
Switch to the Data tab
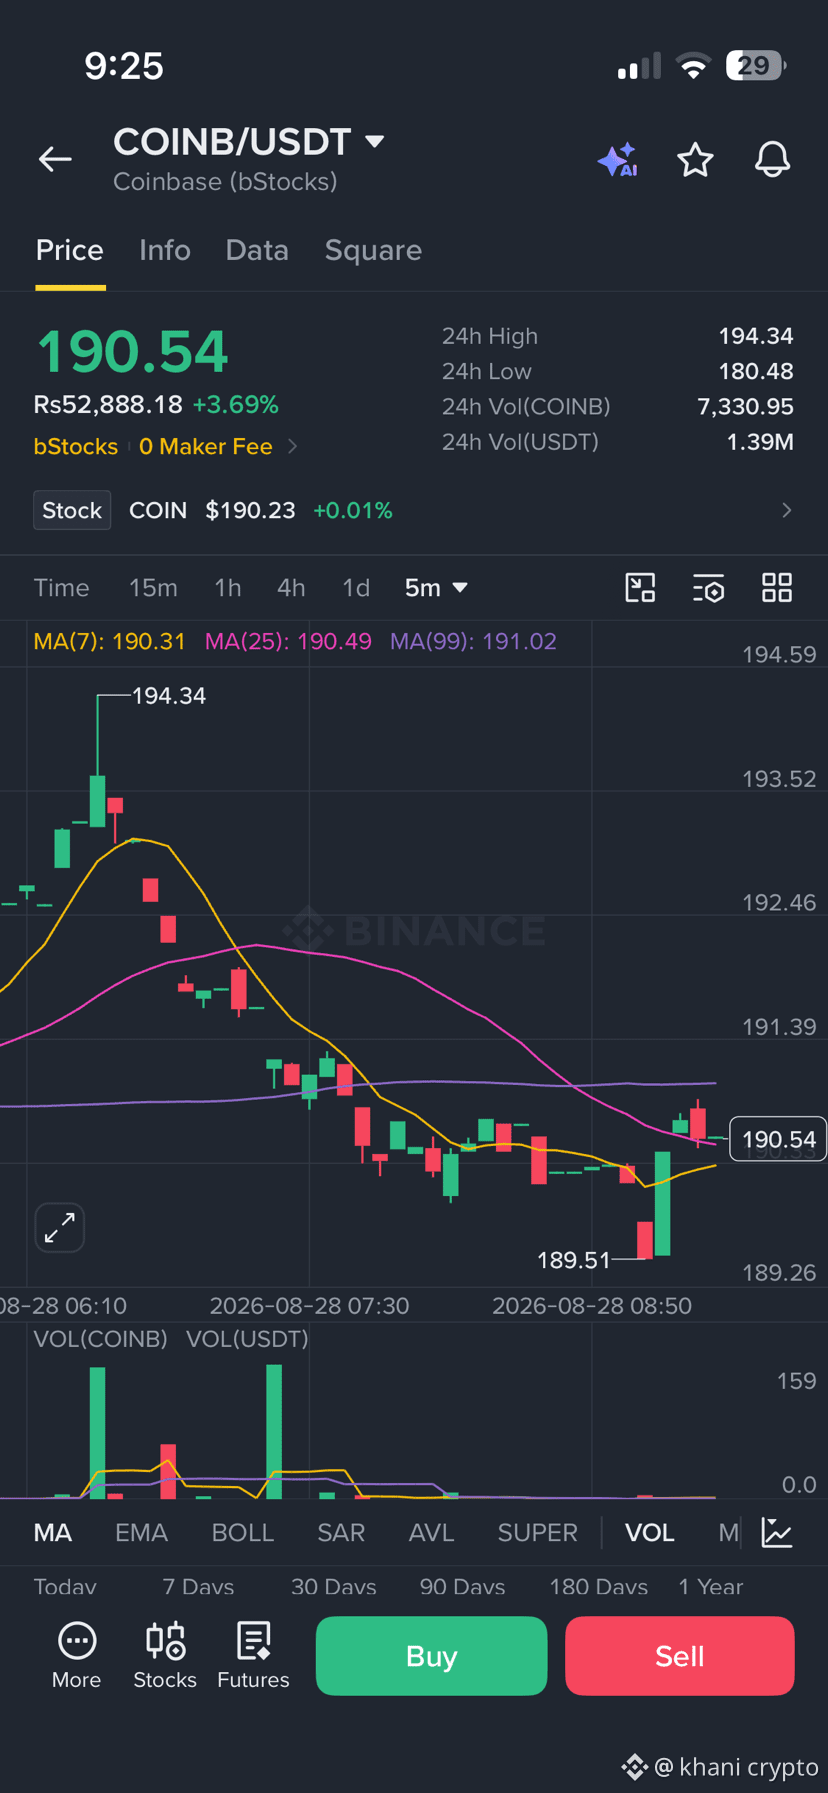point(257,250)
